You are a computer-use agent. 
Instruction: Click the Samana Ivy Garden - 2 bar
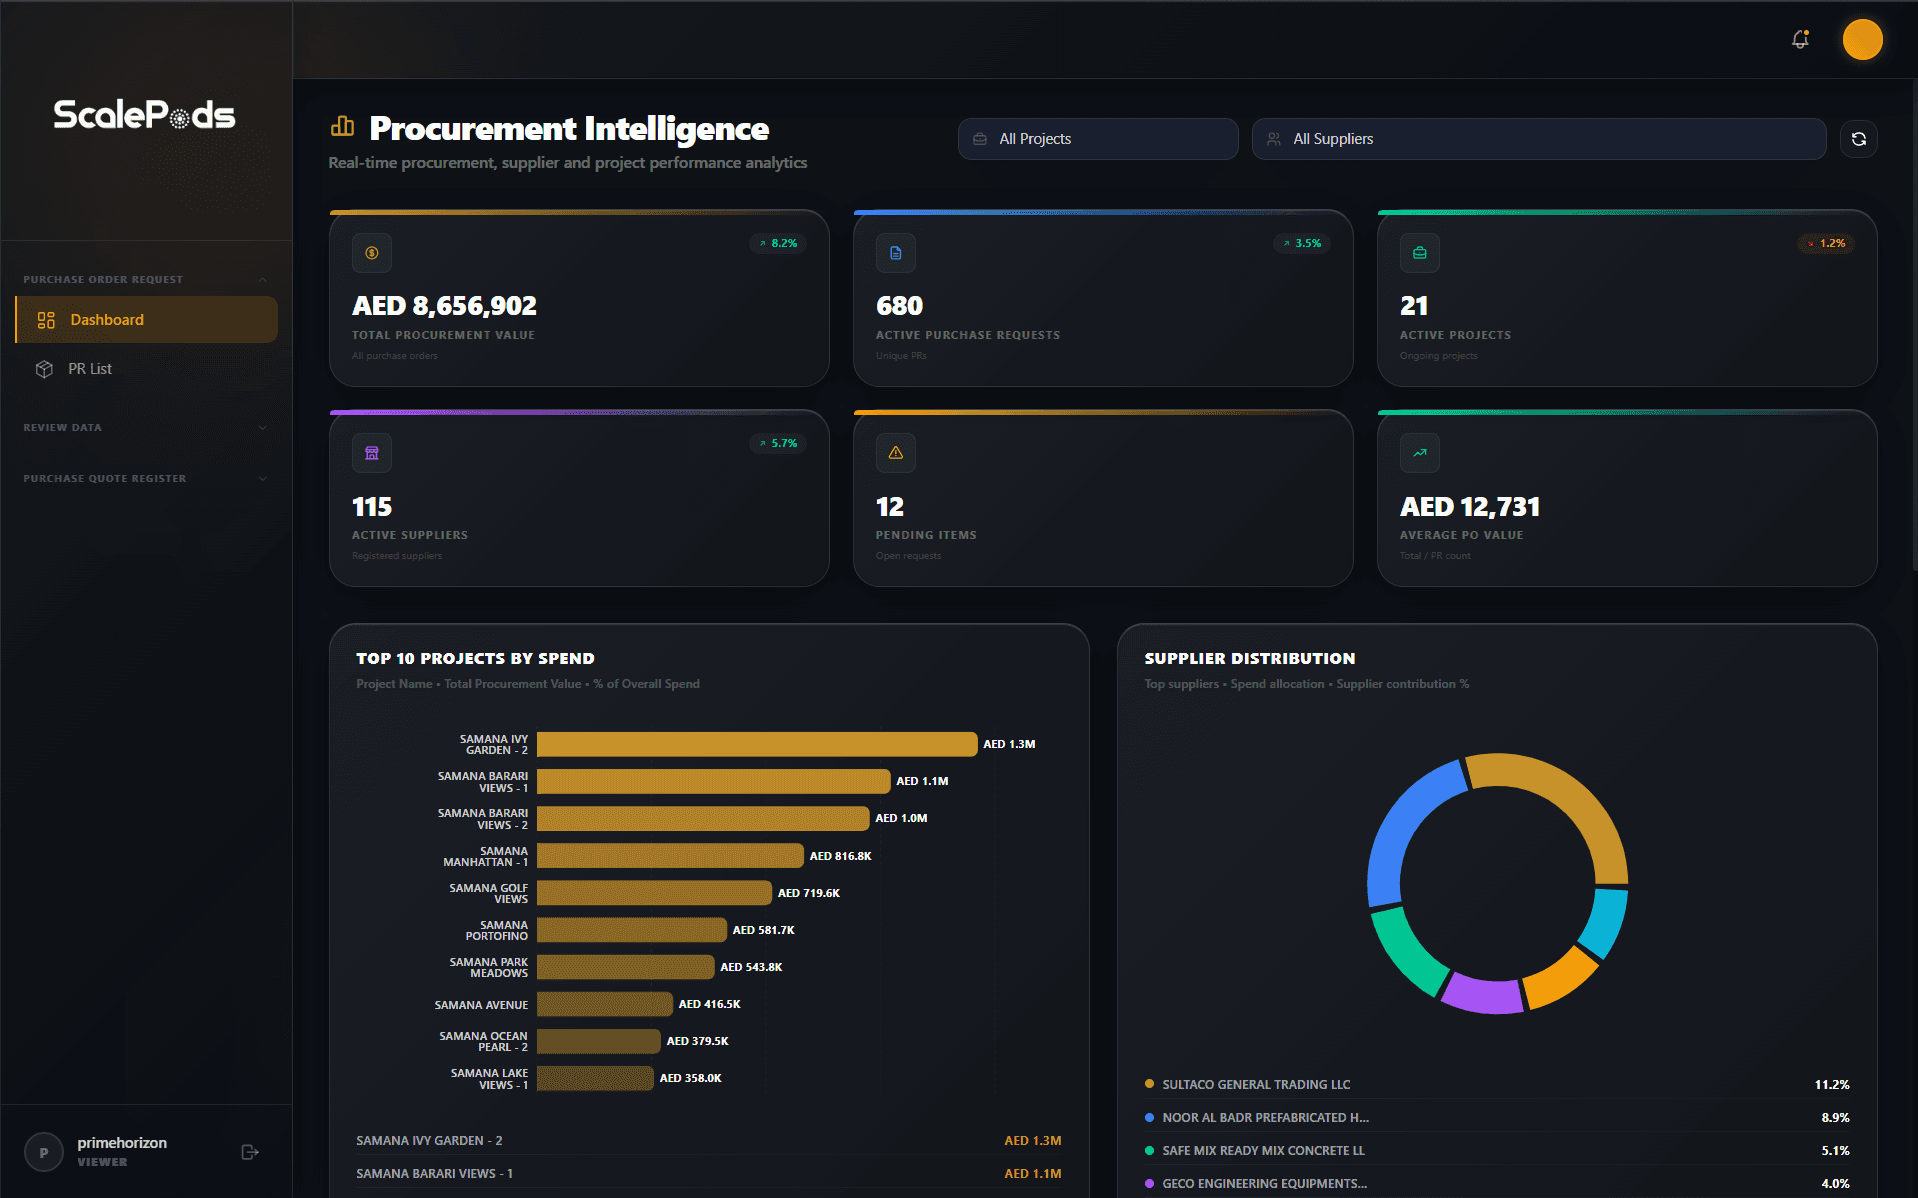click(757, 744)
